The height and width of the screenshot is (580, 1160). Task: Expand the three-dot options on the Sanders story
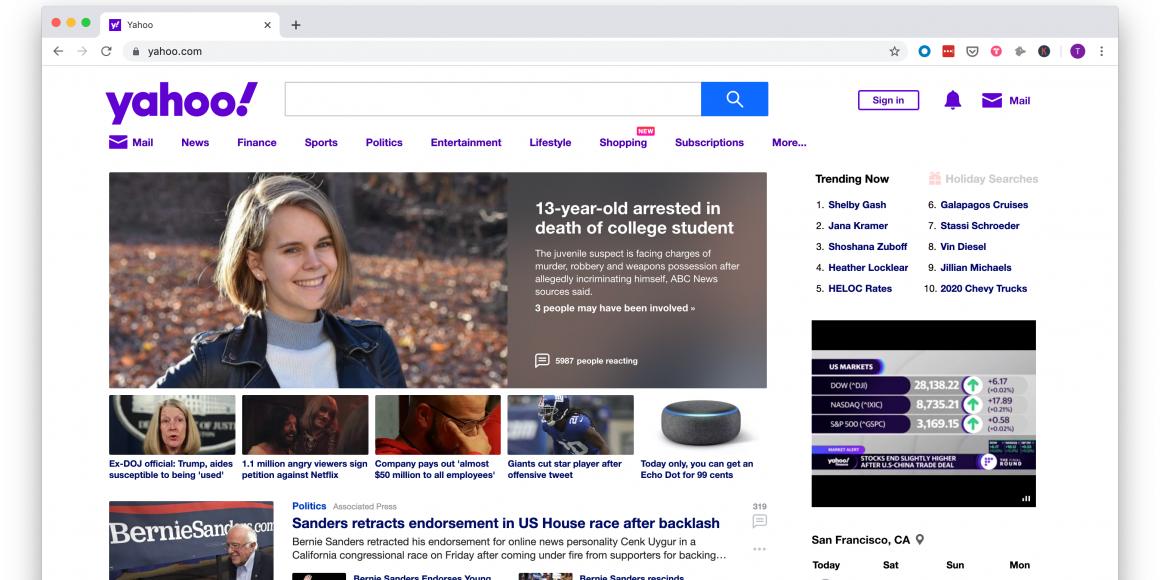click(x=759, y=549)
